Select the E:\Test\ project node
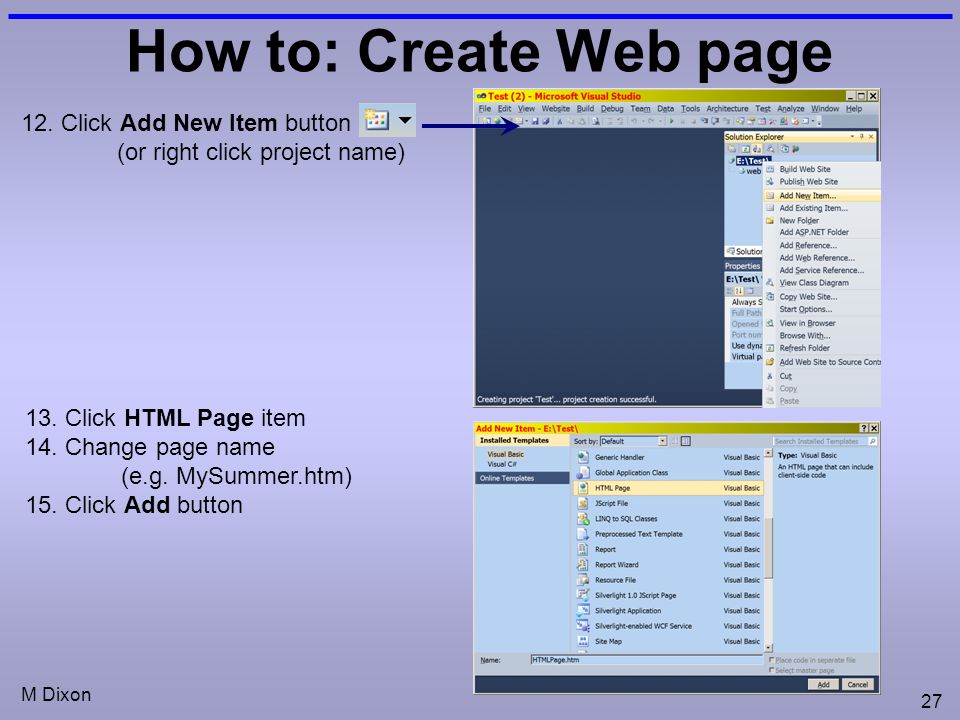 (750, 161)
